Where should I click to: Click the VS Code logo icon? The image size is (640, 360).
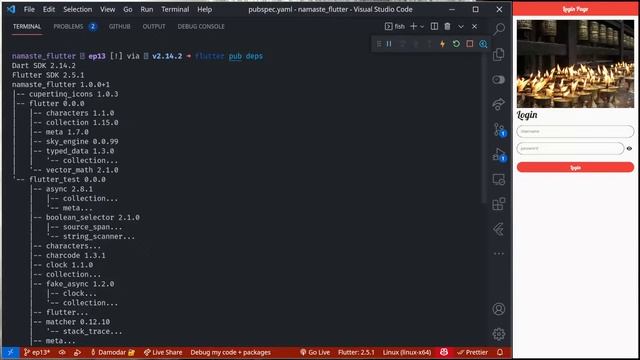[11, 9]
